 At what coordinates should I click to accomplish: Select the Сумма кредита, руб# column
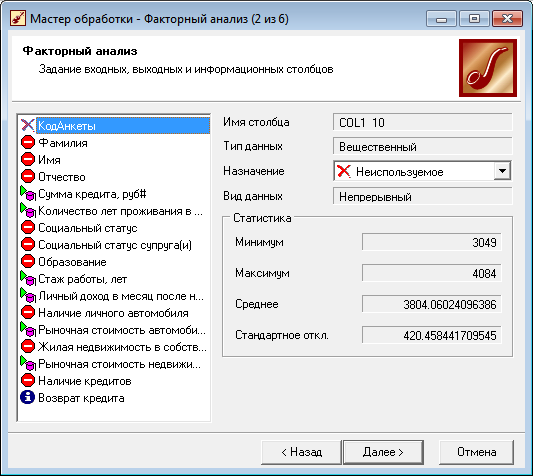pos(92,194)
